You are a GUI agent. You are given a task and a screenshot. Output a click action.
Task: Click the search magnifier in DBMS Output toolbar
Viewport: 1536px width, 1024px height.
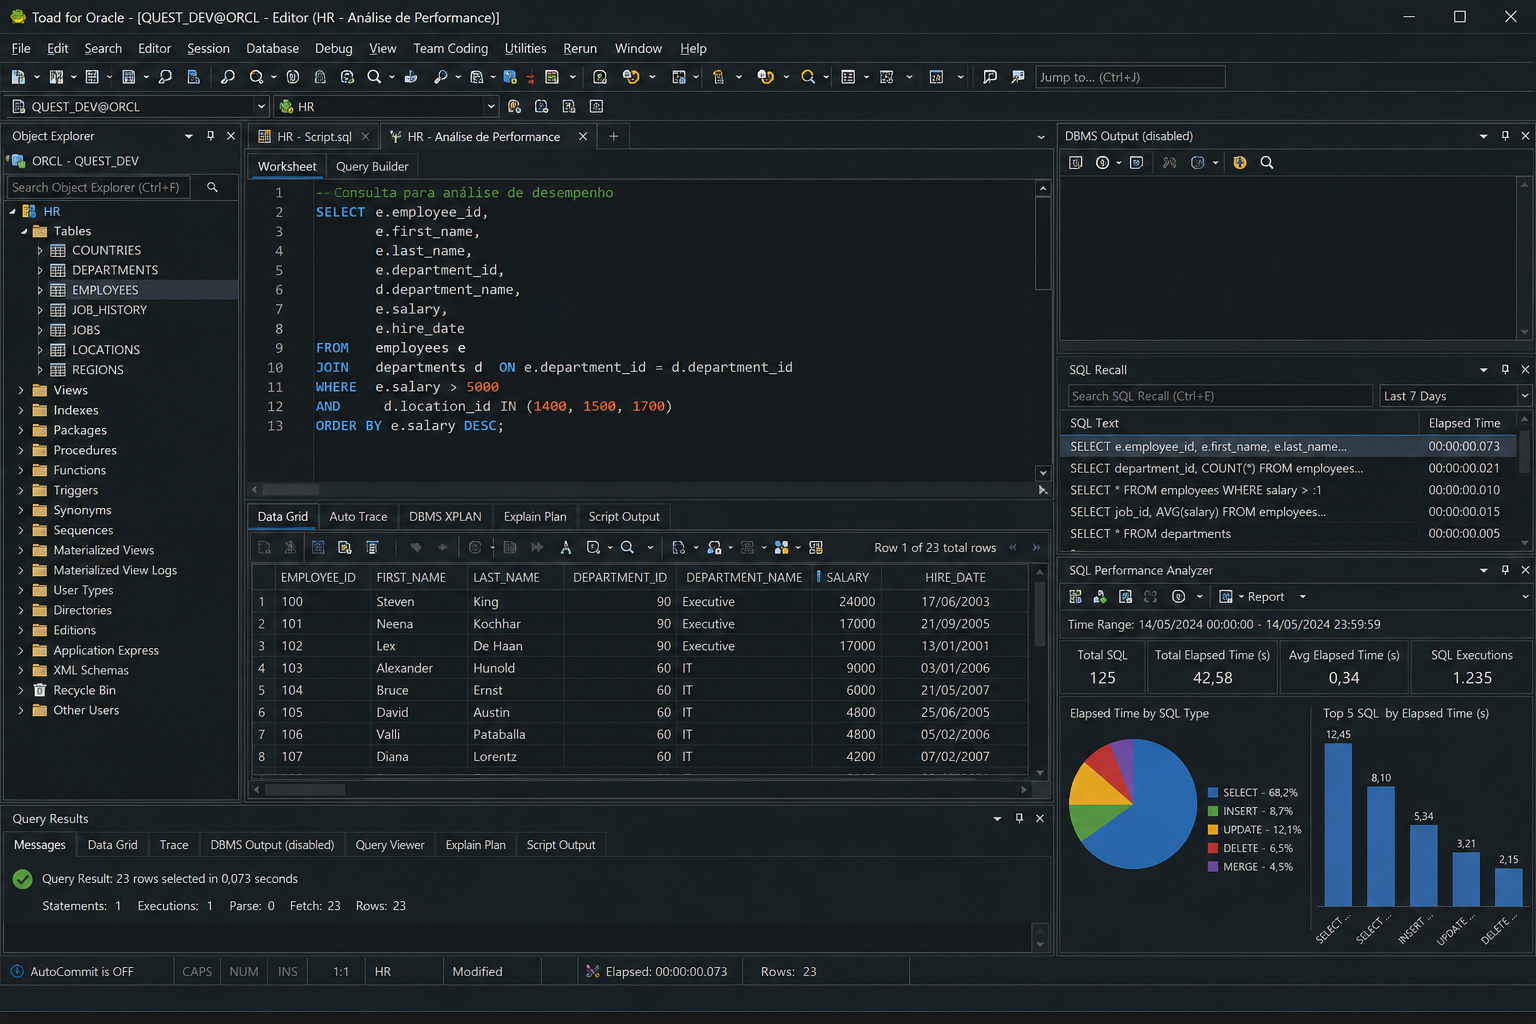click(x=1267, y=163)
